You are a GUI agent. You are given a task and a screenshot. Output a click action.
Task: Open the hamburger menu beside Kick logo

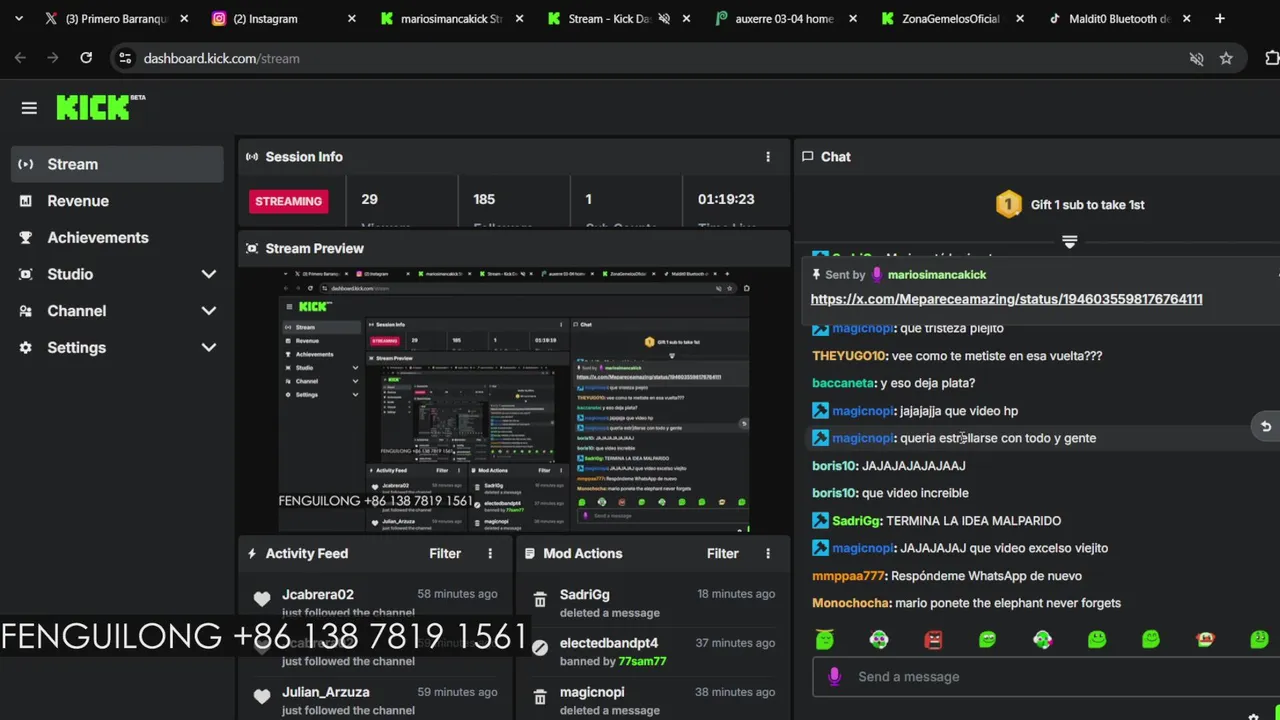tap(29, 108)
